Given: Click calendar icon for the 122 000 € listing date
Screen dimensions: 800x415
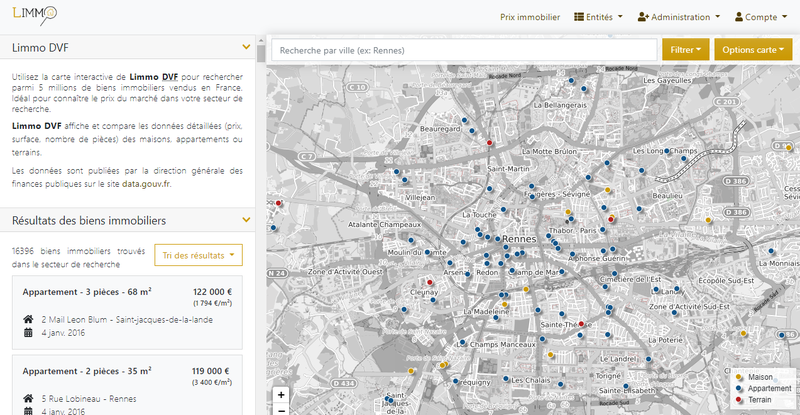Looking at the screenshot, I should coord(28,333).
